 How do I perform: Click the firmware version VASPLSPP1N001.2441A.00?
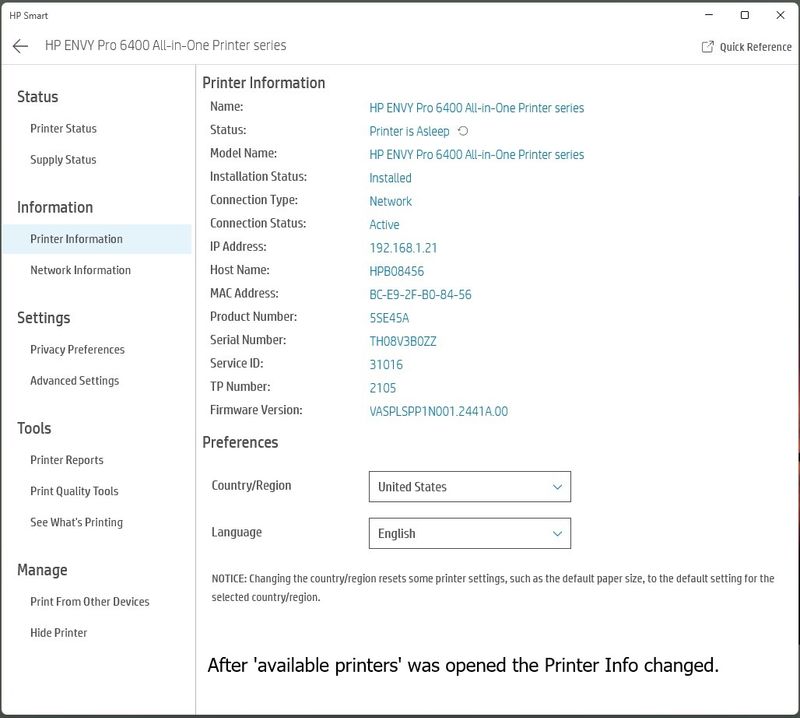[439, 411]
